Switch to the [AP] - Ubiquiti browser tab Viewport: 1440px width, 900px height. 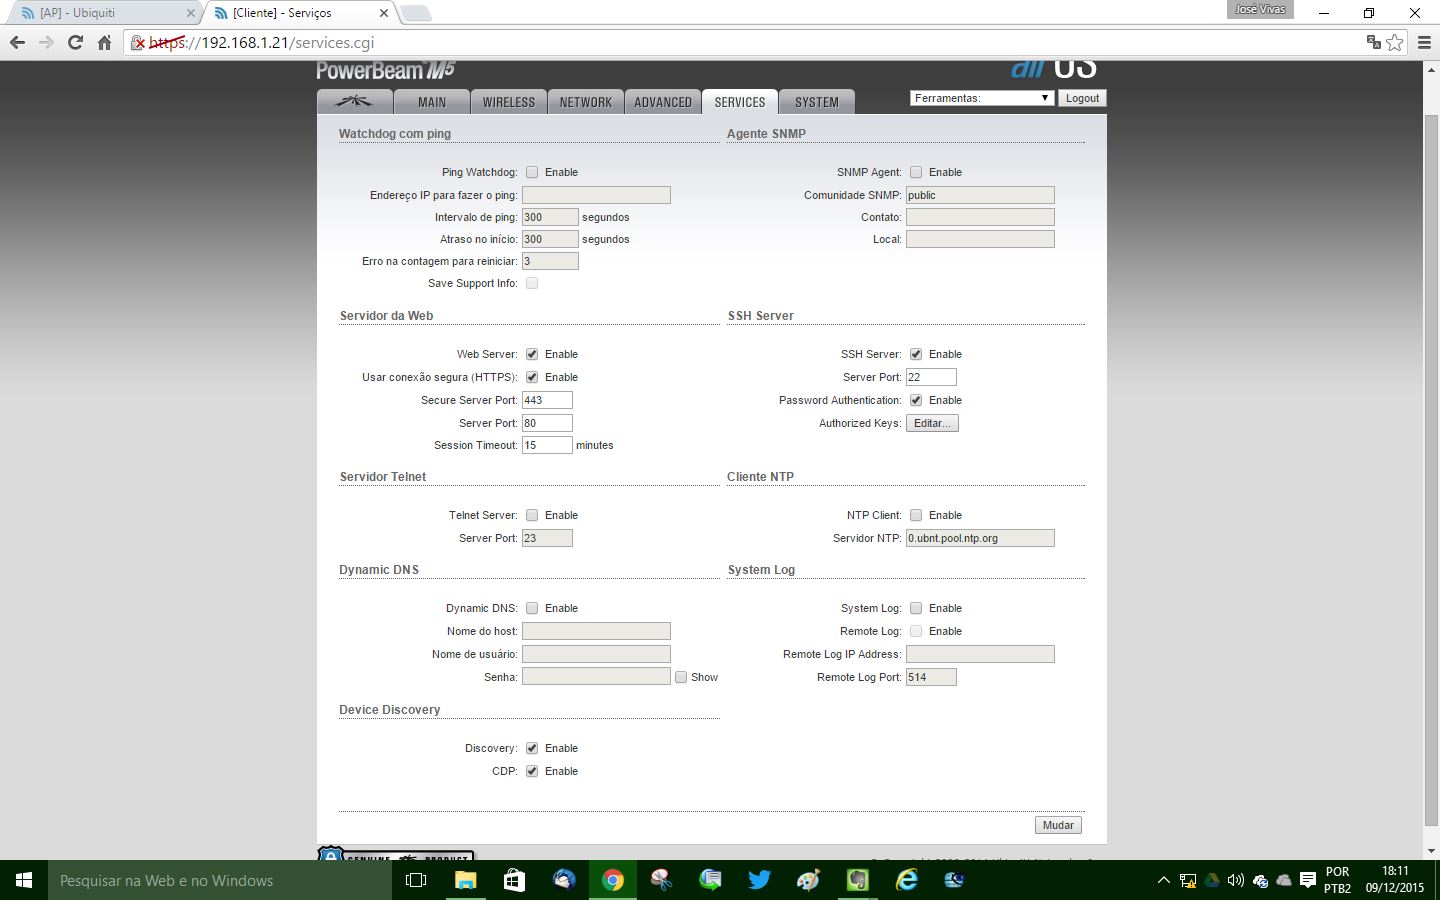[x=103, y=13]
